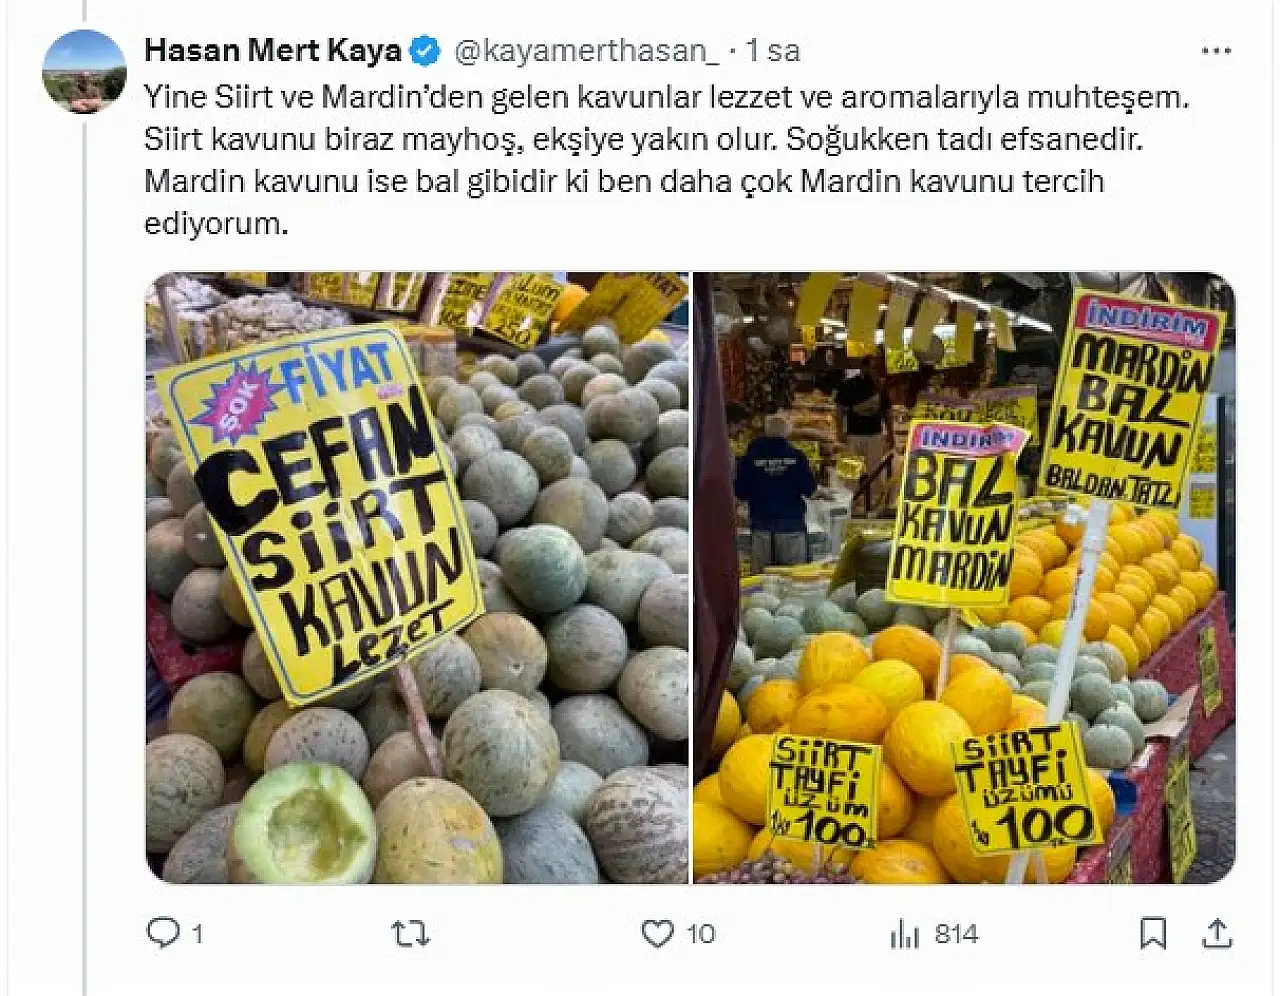1280x996 pixels.
Task: Open the @kayamerthasan_ handle link
Action: [x=586, y=51]
